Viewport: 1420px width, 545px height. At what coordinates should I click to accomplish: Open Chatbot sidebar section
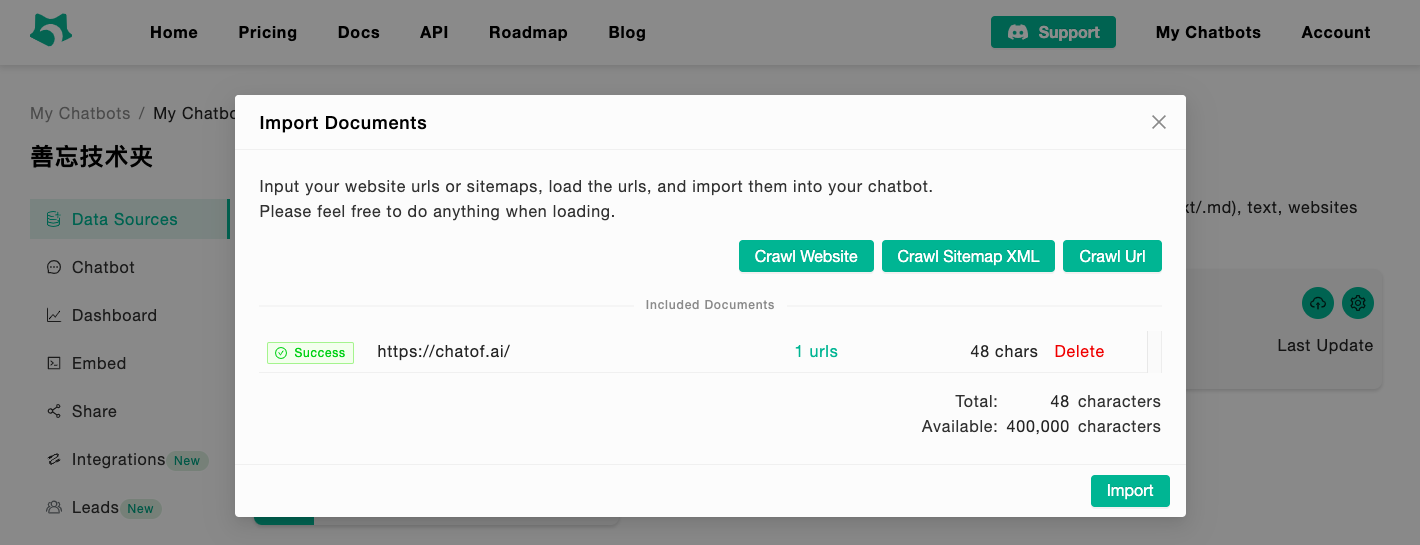(x=103, y=267)
